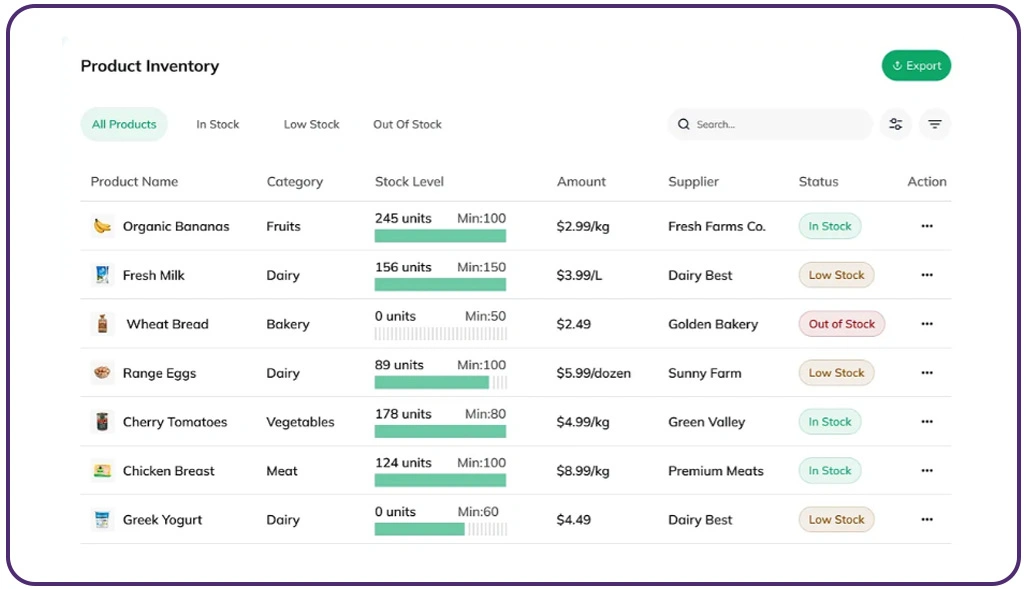Open actions menu for Organic Bananas
The image size is (1026, 589).
(927, 226)
